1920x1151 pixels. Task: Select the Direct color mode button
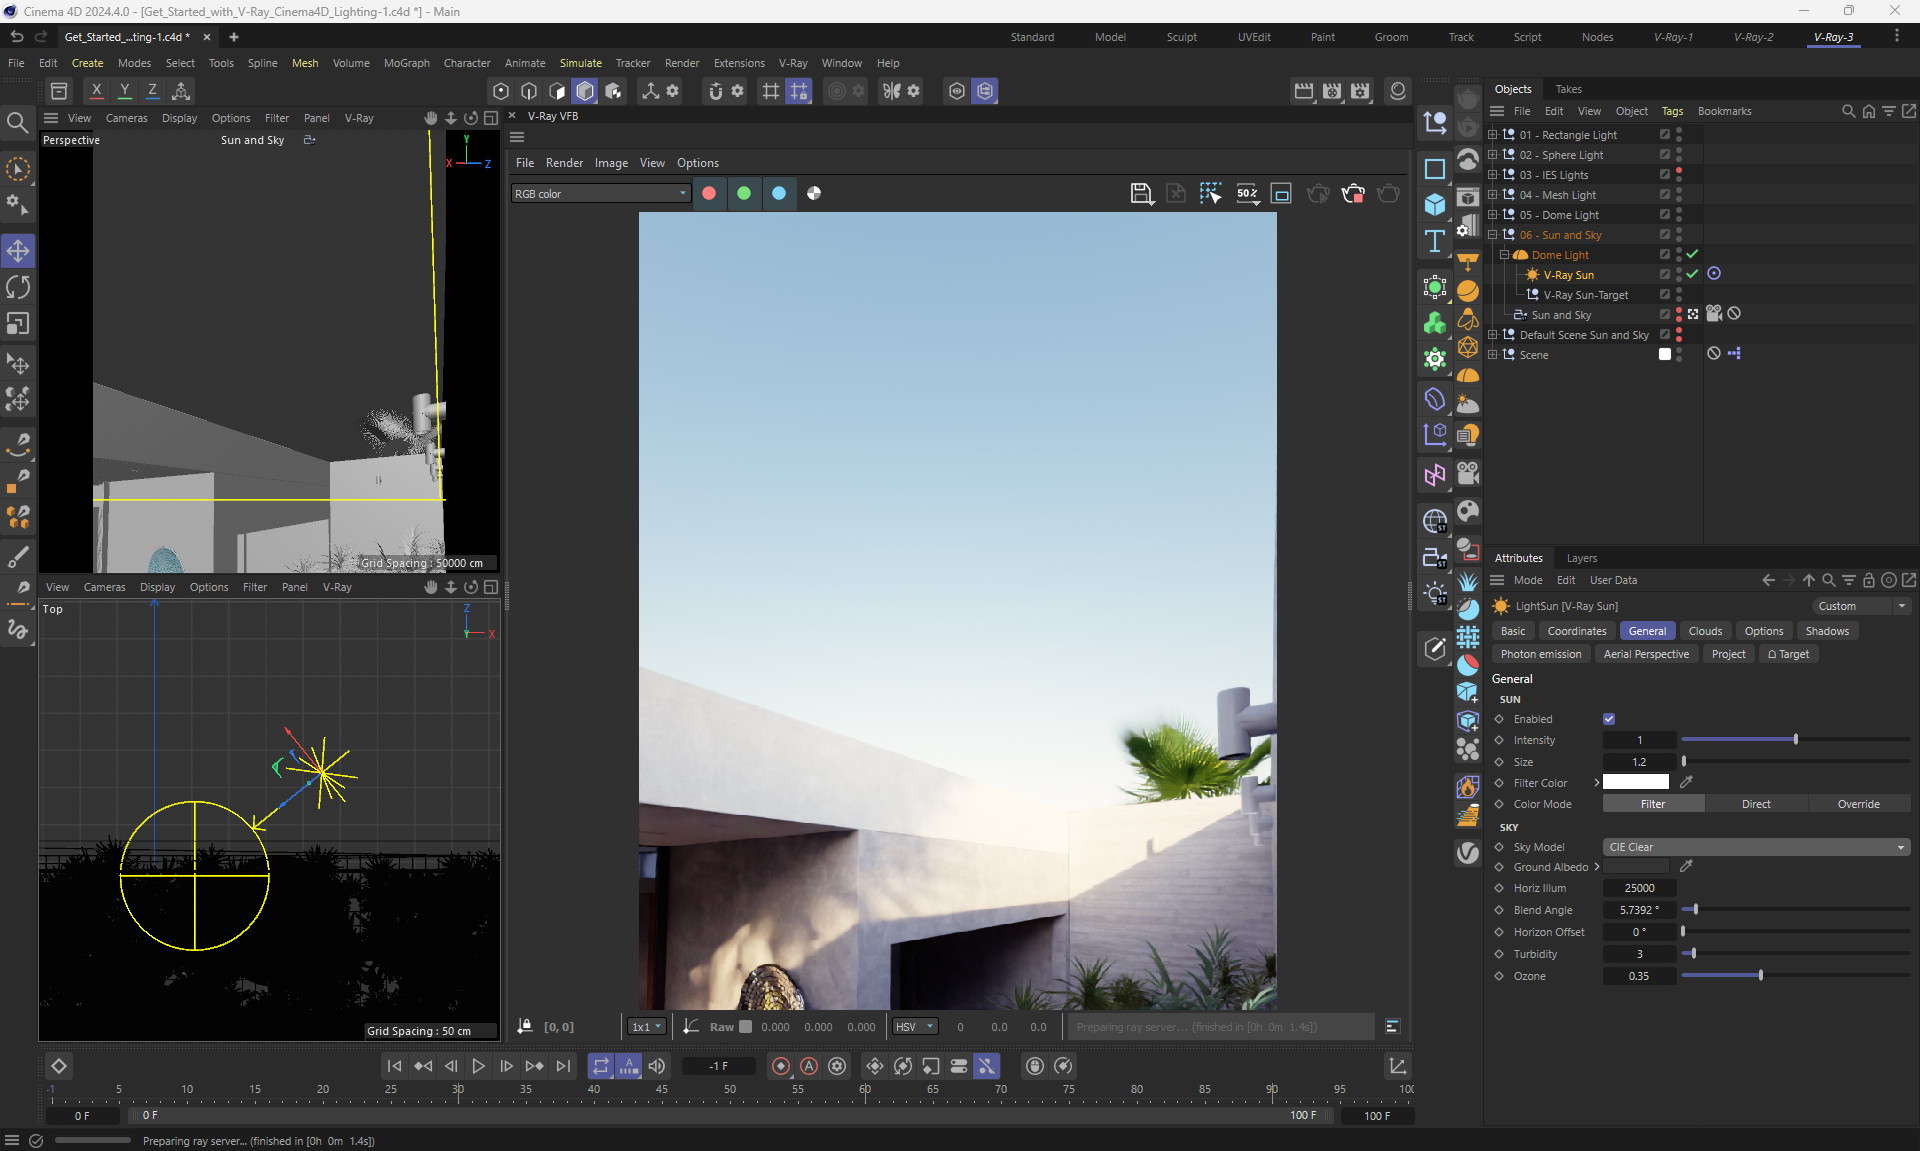pyautogui.click(x=1755, y=804)
